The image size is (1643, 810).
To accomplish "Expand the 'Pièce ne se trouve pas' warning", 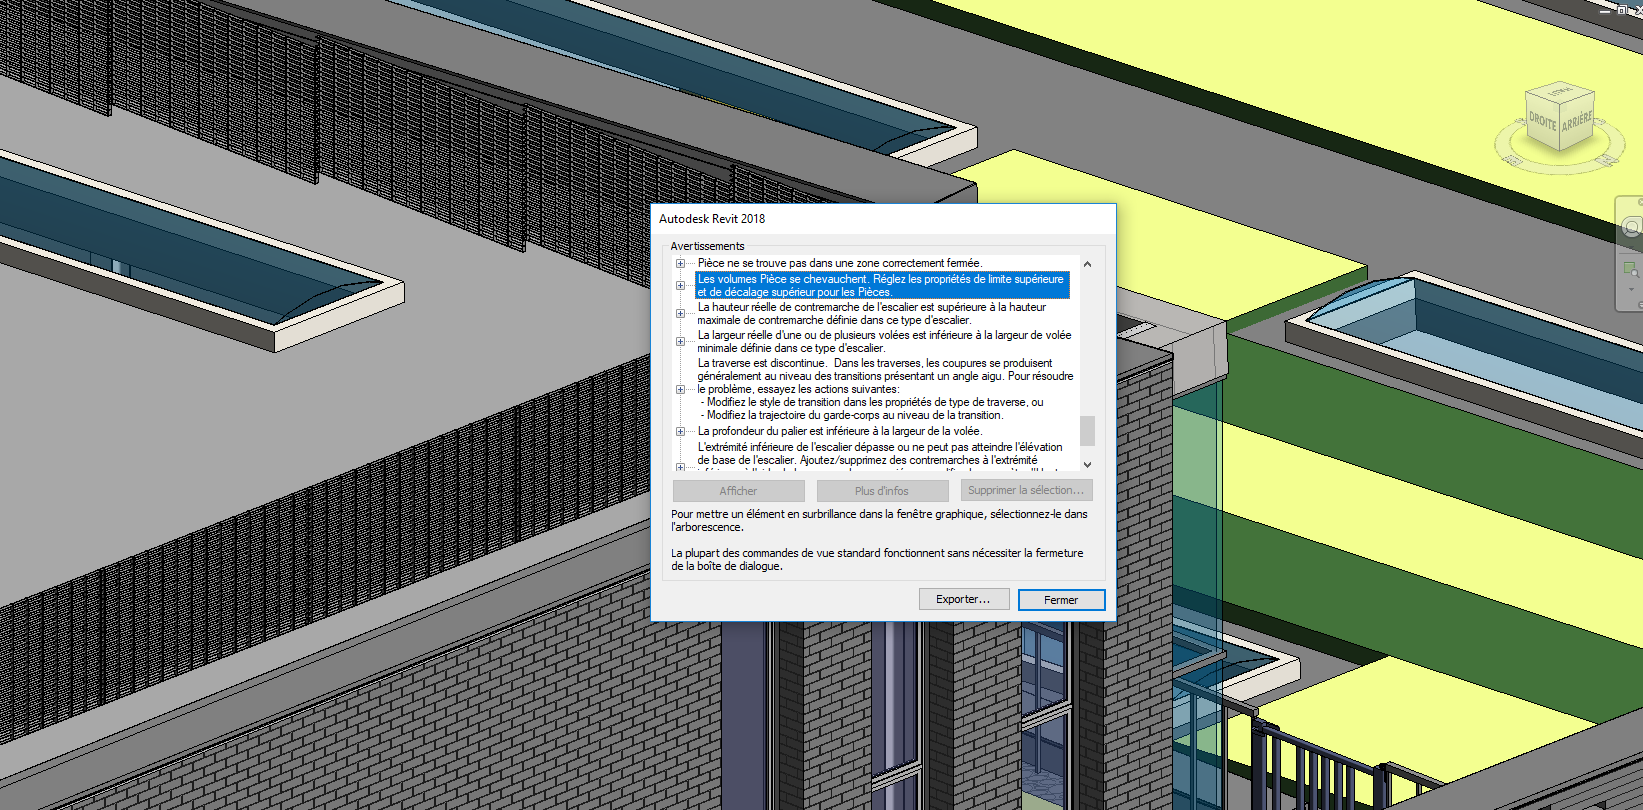I will point(680,264).
